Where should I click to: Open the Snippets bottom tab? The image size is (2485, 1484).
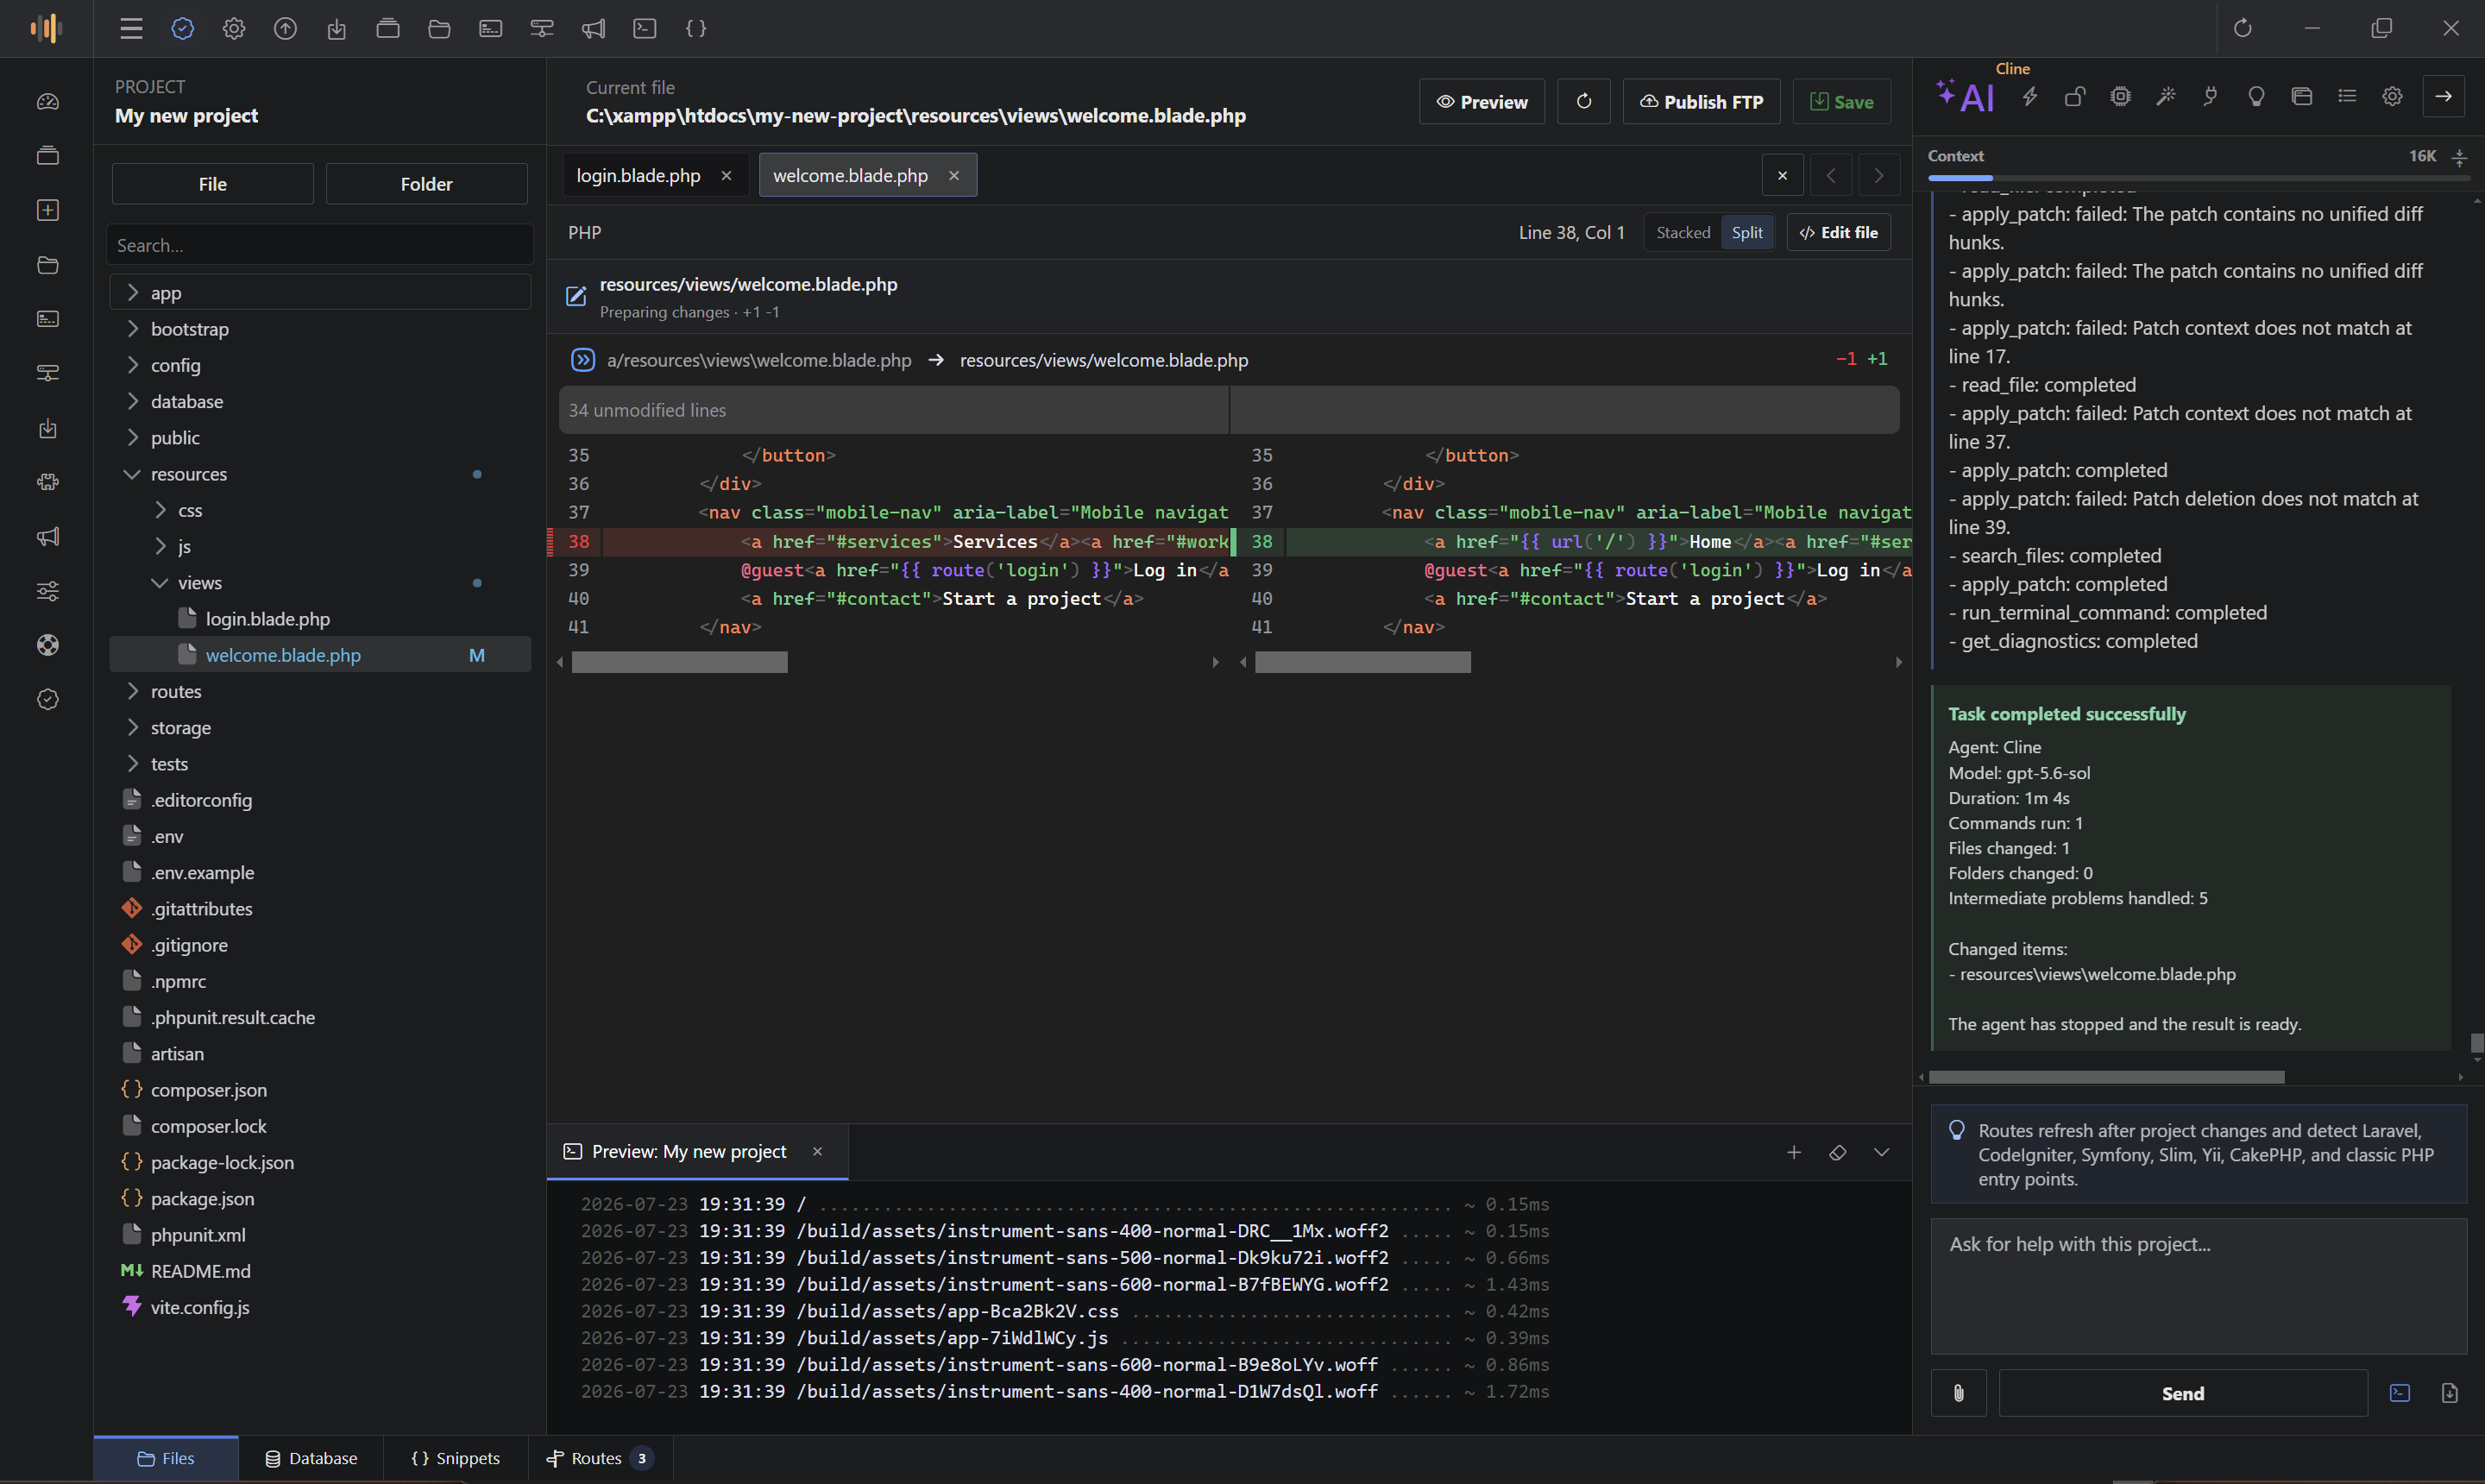pyautogui.click(x=455, y=1458)
